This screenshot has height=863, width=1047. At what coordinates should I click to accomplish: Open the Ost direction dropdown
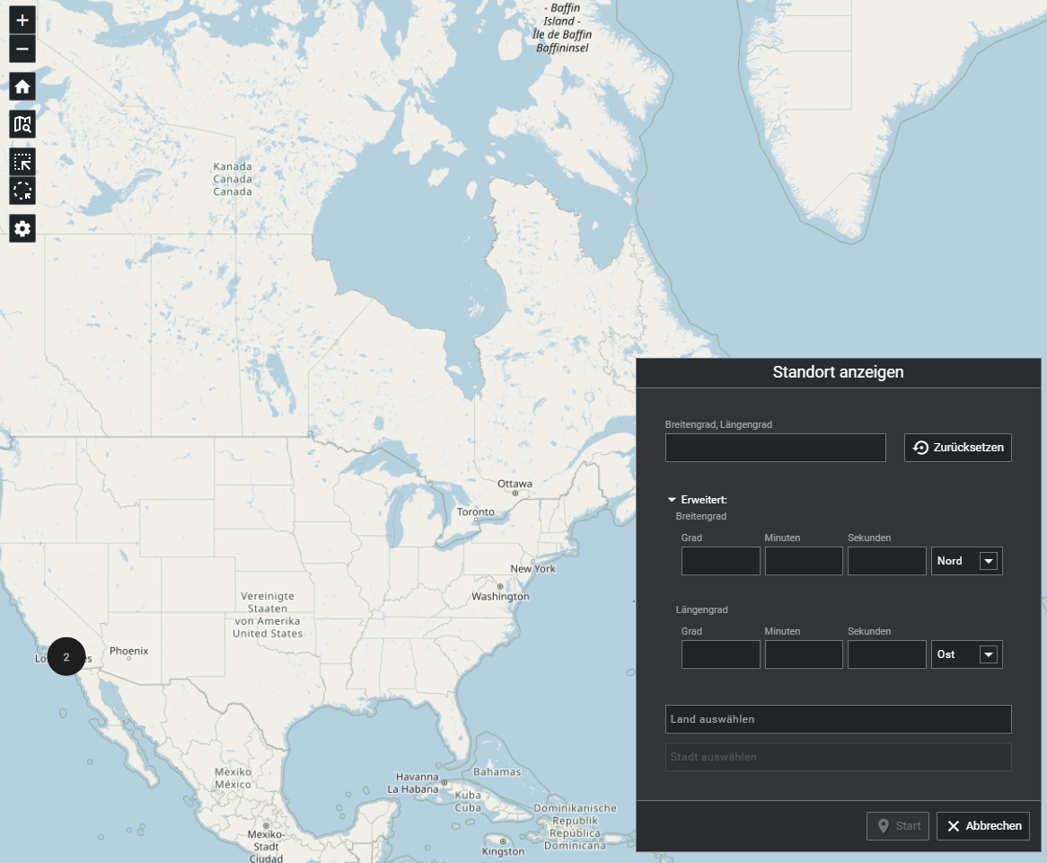click(x=967, y=655)
